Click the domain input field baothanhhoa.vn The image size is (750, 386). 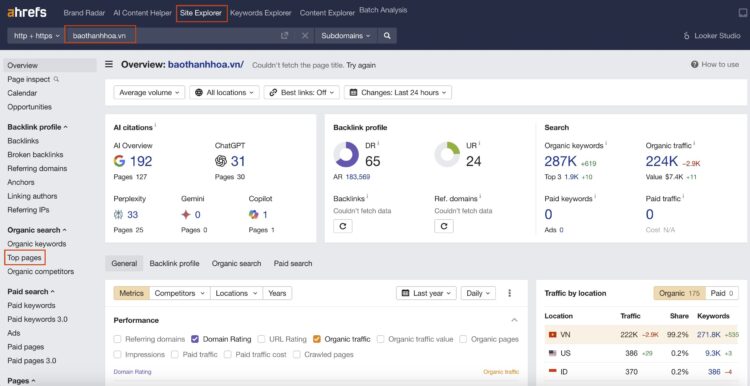point(100,36)
